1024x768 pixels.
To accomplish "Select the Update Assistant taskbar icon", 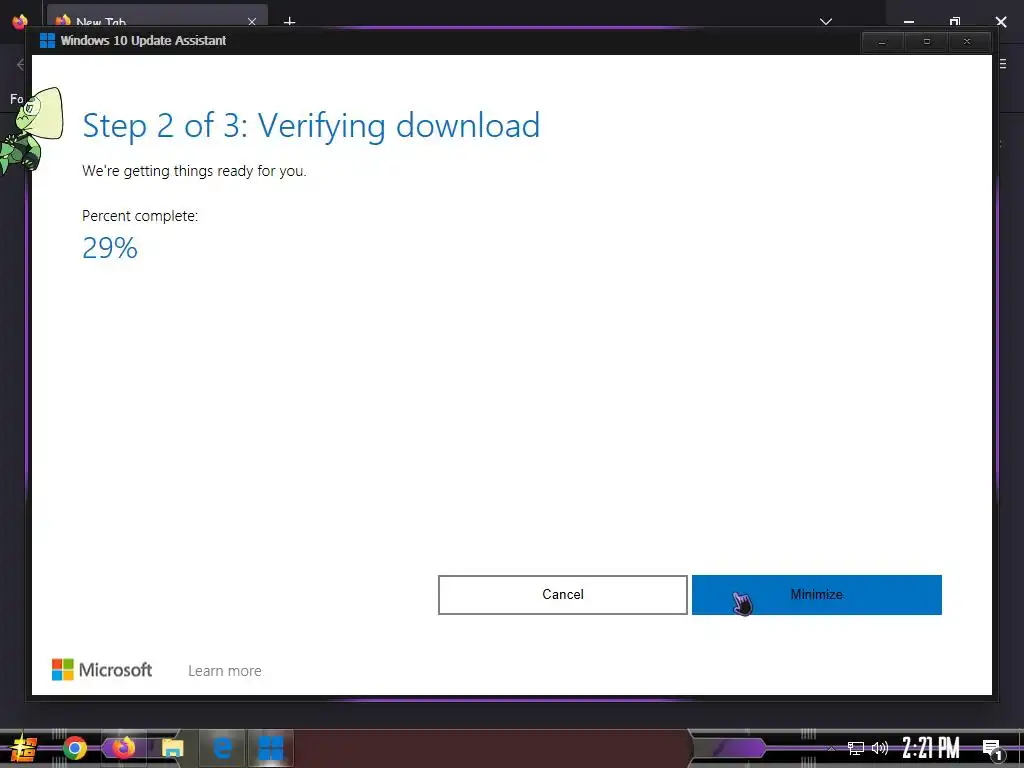I will [x=270, y=748].
